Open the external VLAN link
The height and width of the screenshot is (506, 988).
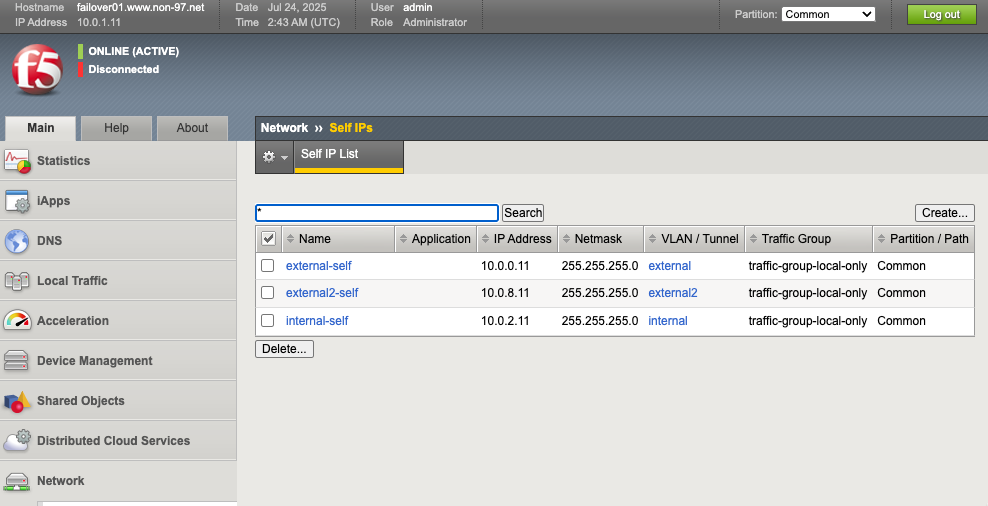point(670,266)
